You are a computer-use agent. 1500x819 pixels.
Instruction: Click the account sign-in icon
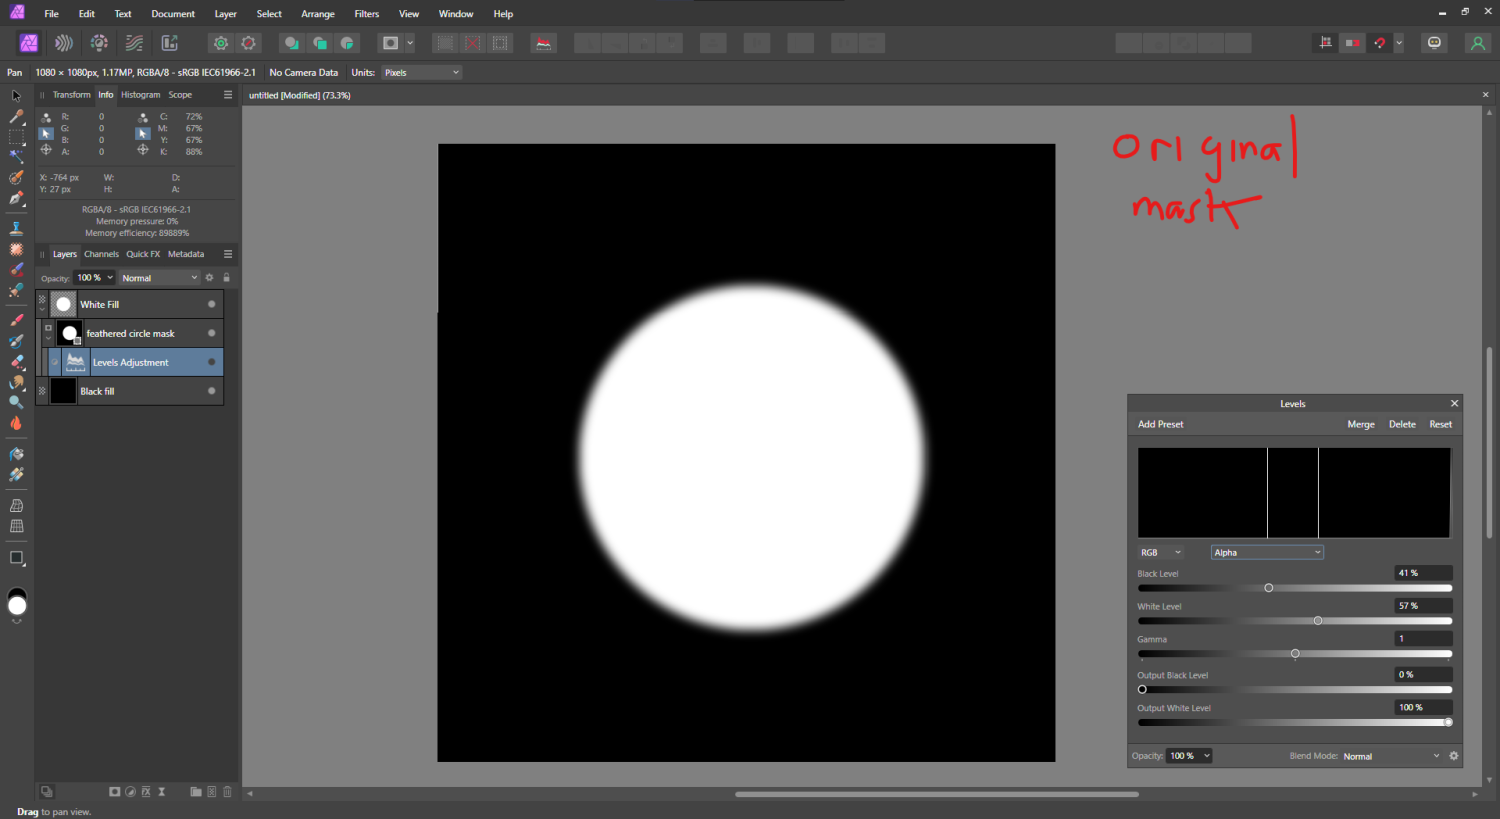(x=1477, y=43)
